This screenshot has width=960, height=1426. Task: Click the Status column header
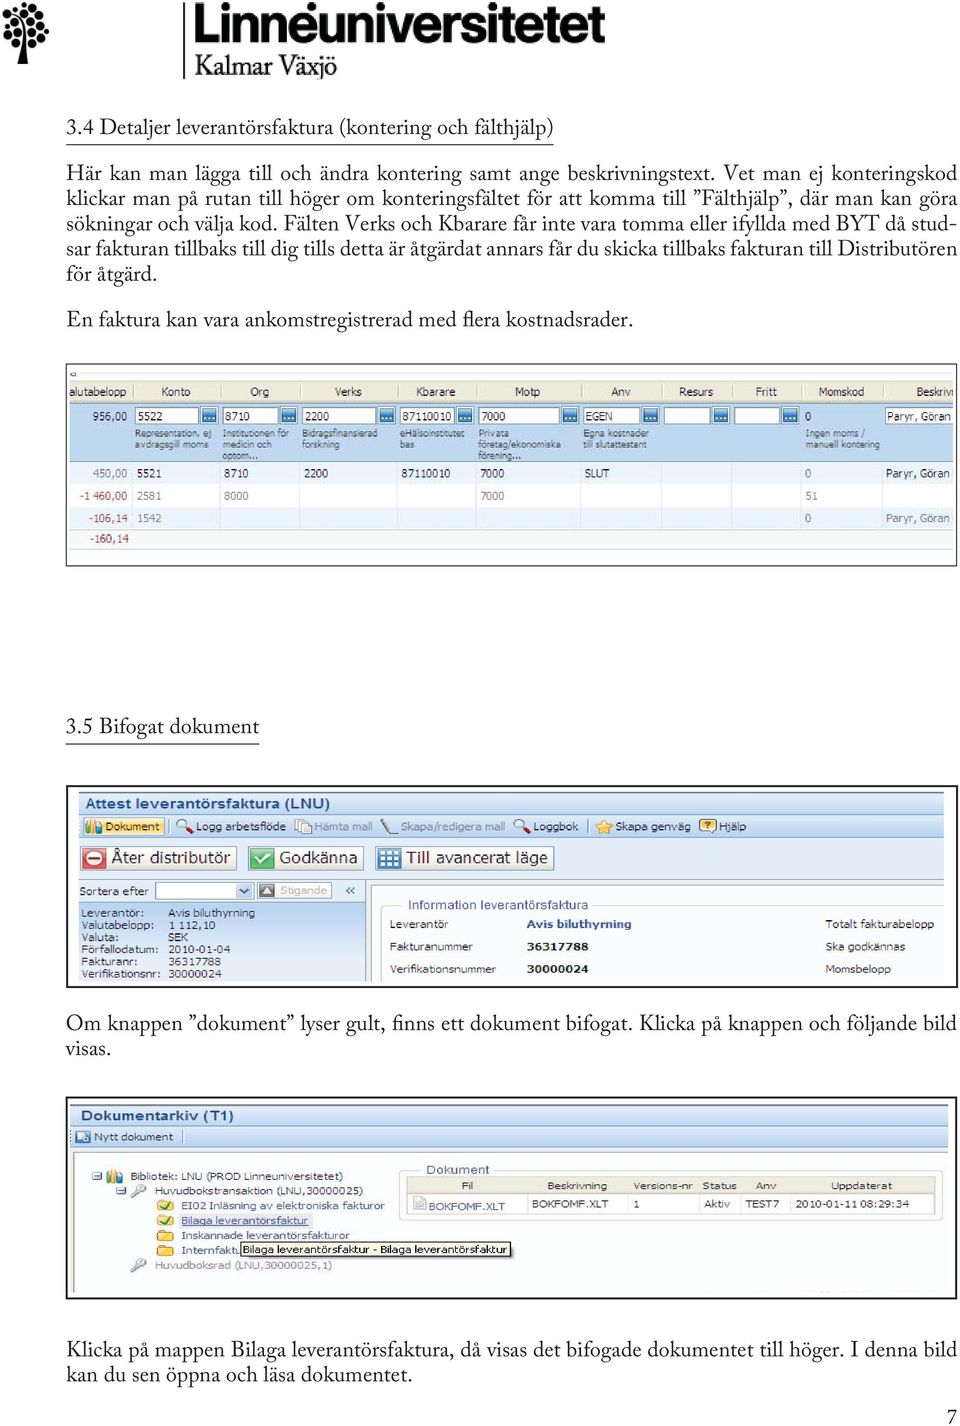point(719,1185)
